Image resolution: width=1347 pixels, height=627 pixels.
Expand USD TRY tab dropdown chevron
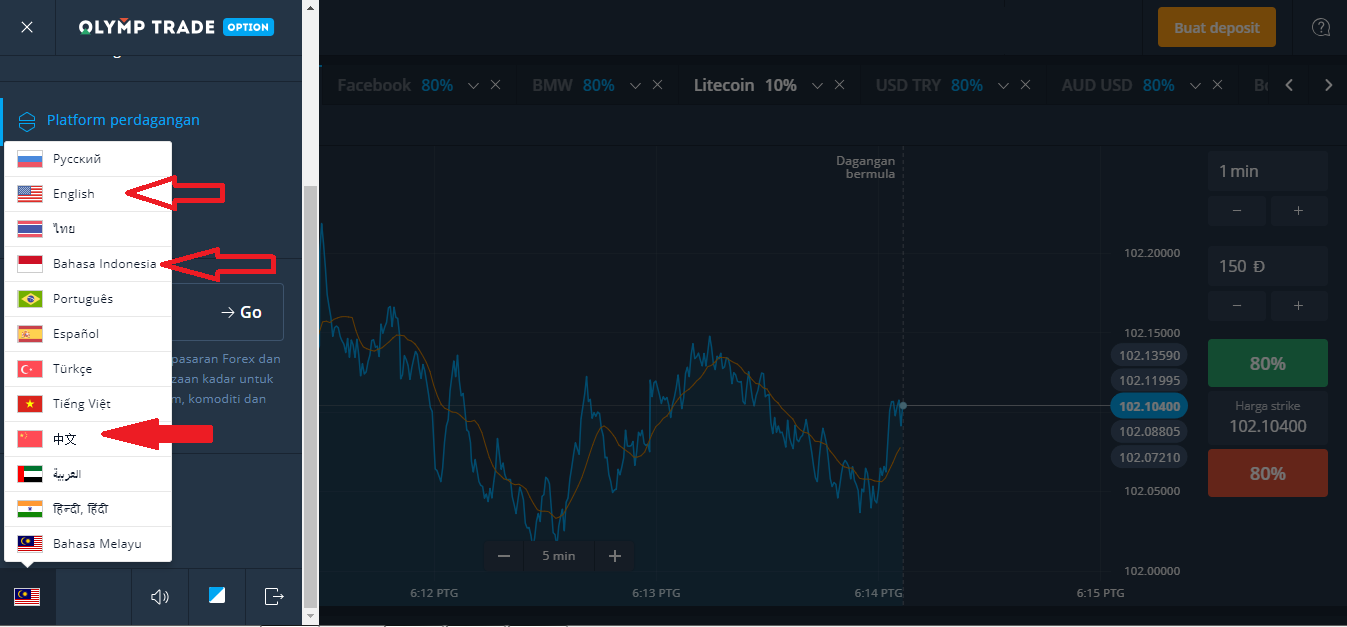pyautogui.click(x=1002, y=86)
